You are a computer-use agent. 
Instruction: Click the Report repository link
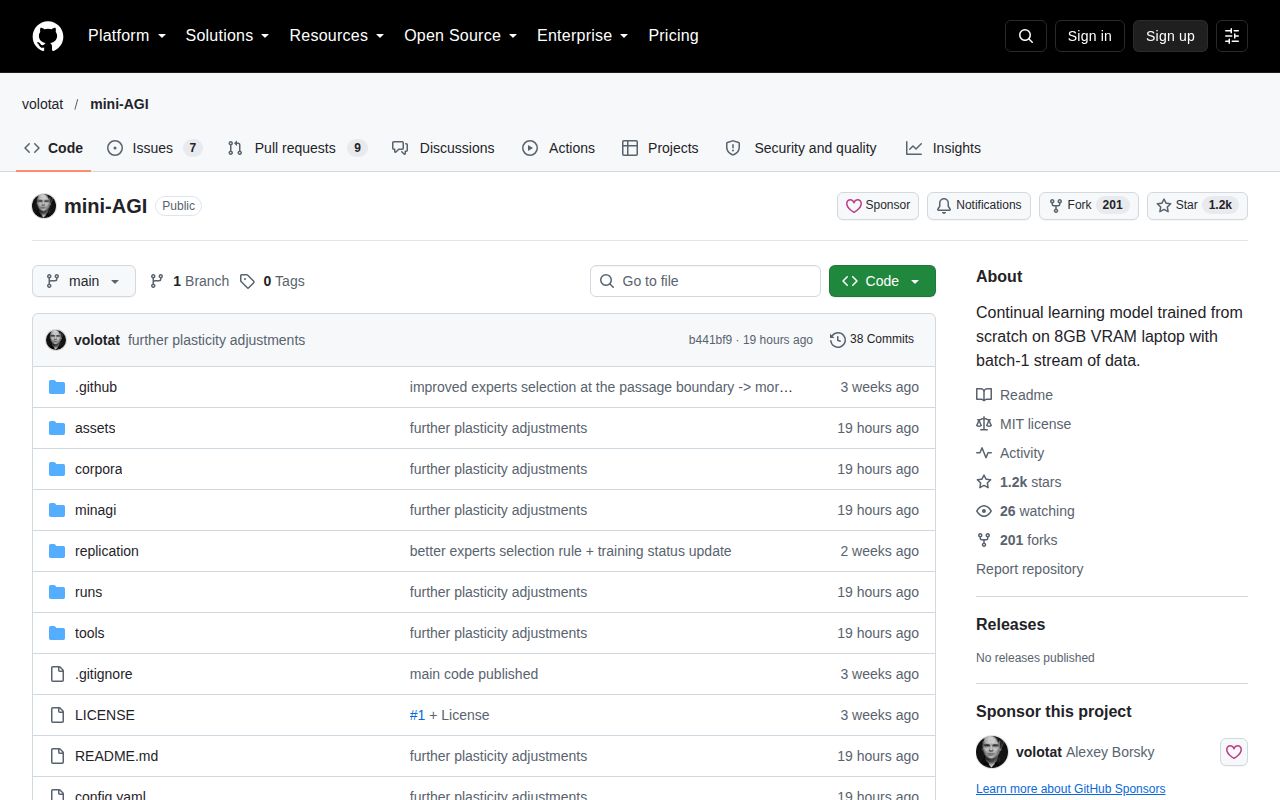pos(1030,569)
